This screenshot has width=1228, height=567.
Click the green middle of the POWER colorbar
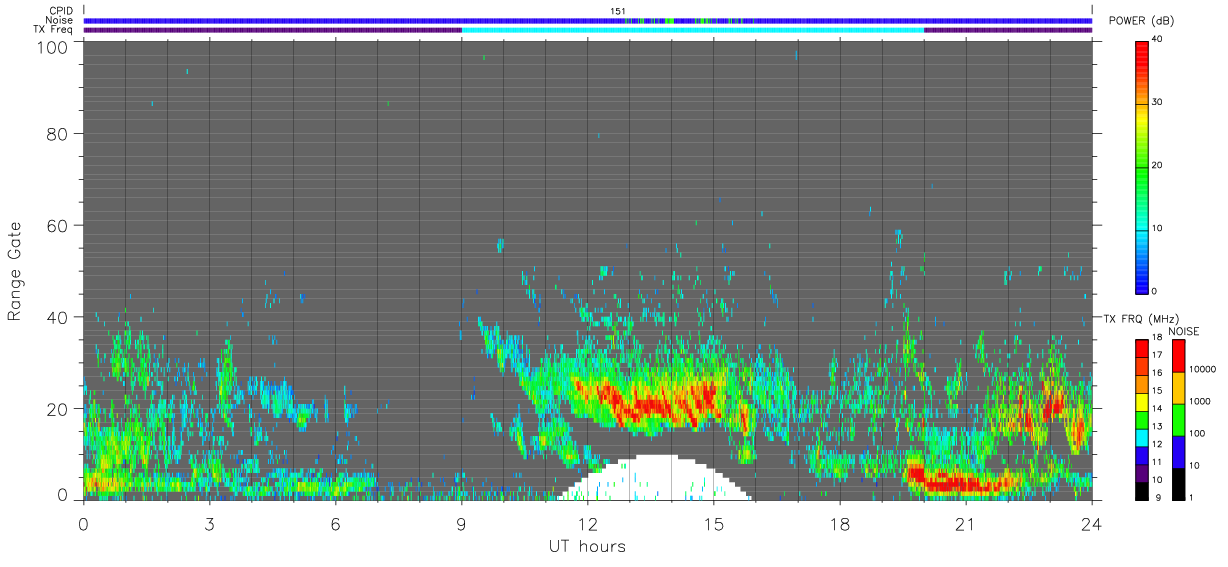(x=1142, y=165)
